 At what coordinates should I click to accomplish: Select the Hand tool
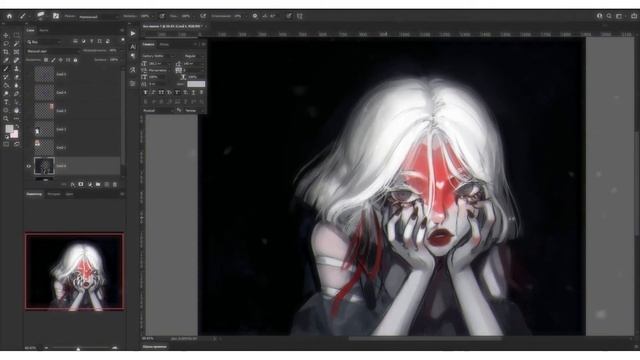pyautogui.click(x=16, y=110)
